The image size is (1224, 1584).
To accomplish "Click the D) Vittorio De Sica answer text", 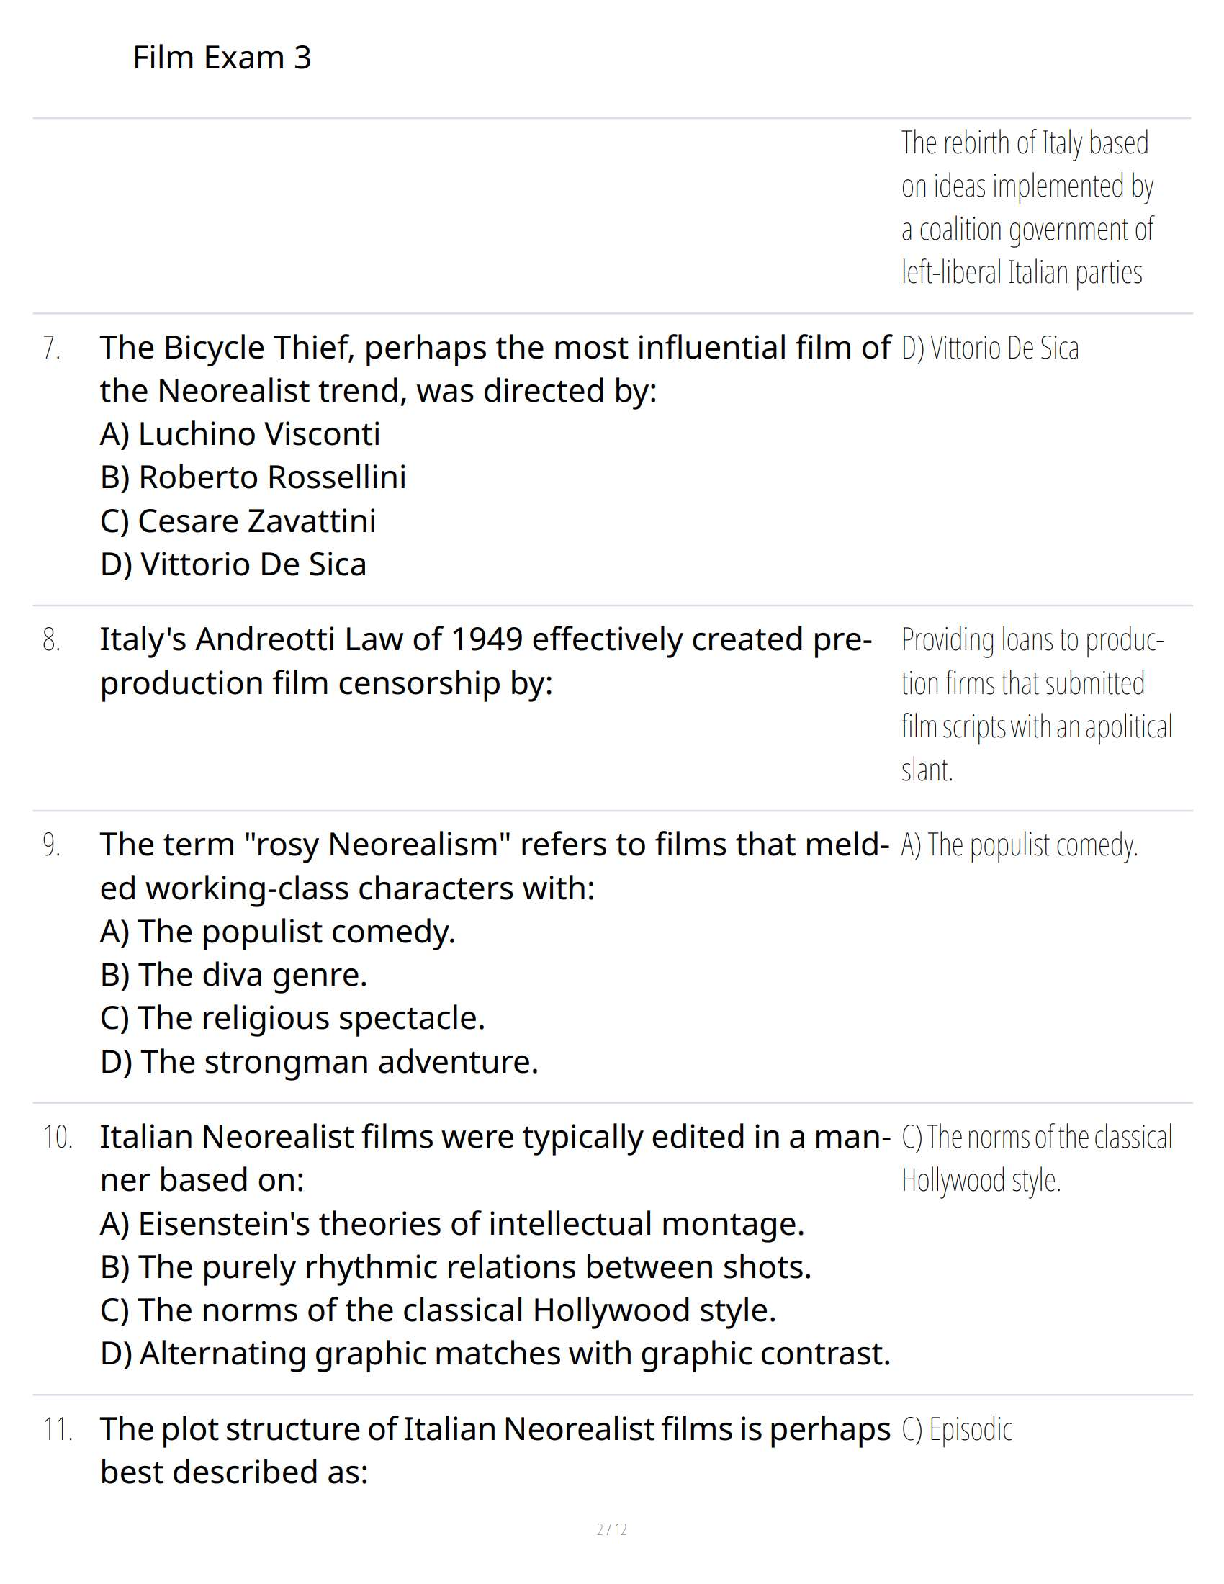I will pos(990,348).
